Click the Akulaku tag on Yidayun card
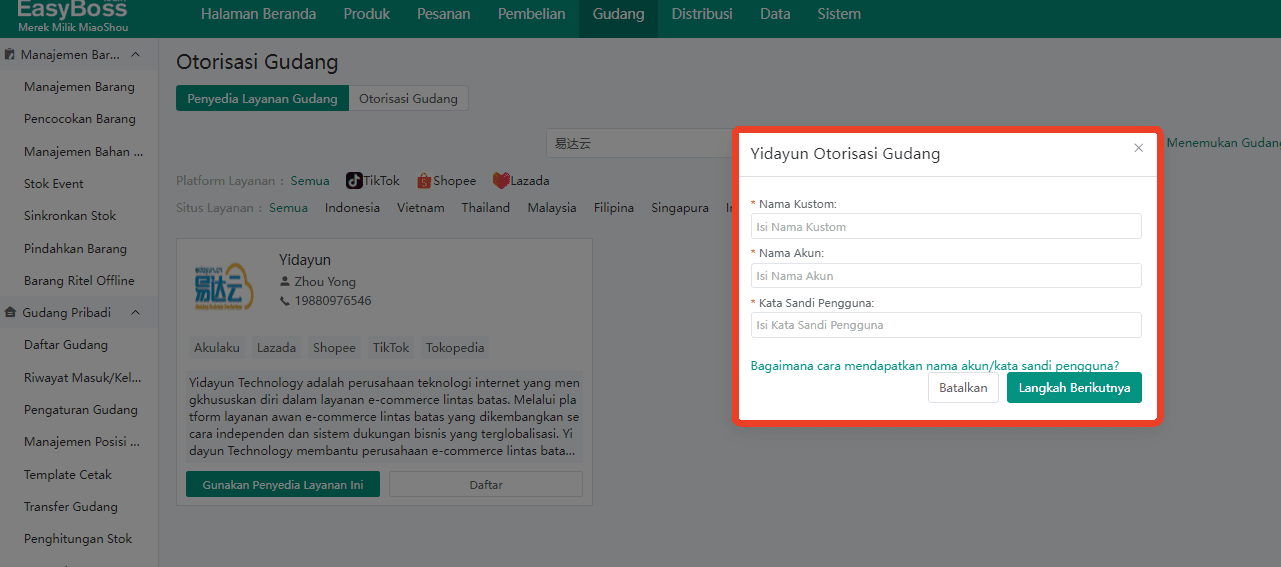The width and height of the screenshot is (1281, 567). 217,348
